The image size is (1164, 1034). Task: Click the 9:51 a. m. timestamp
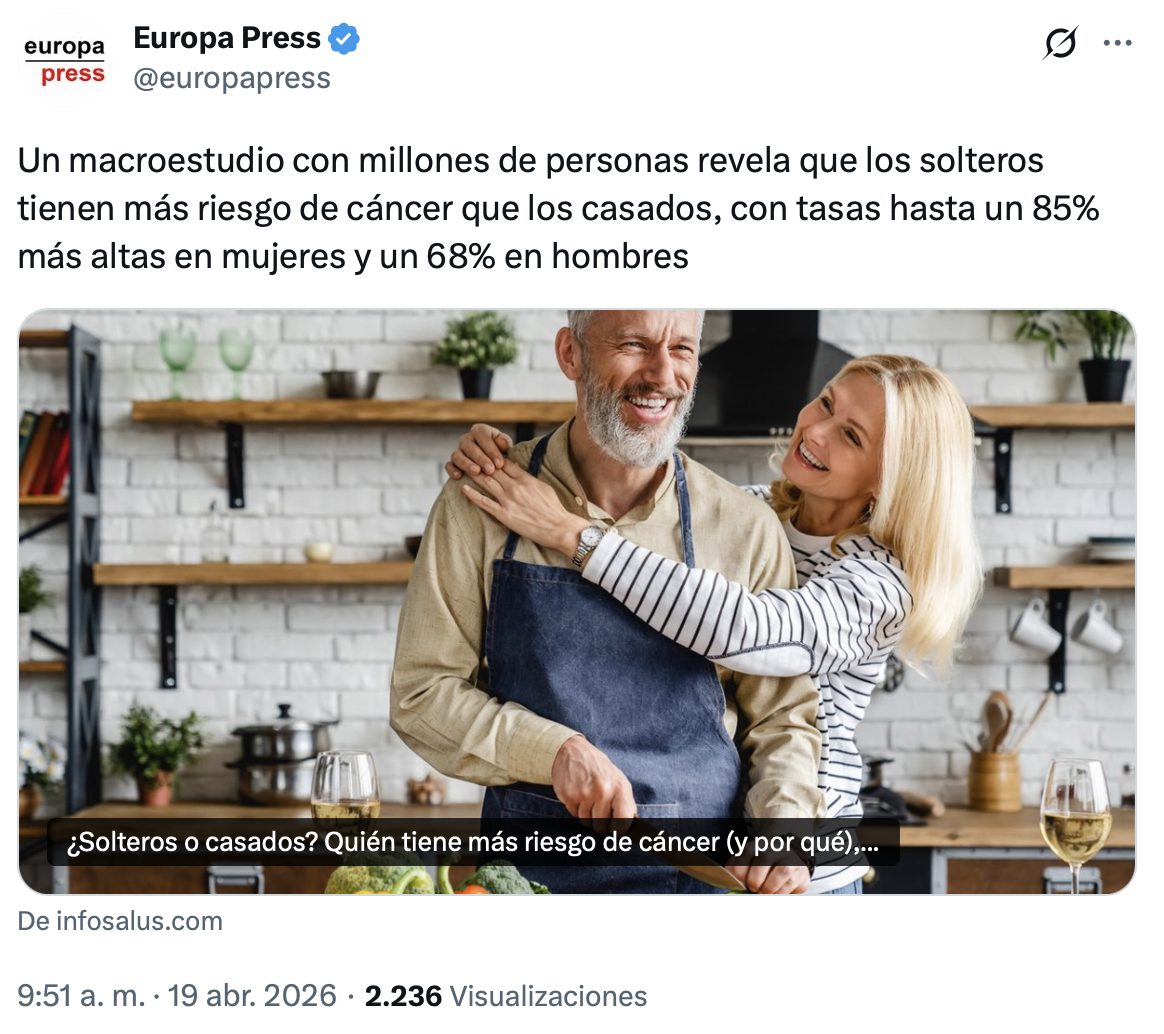coord(82,995)
